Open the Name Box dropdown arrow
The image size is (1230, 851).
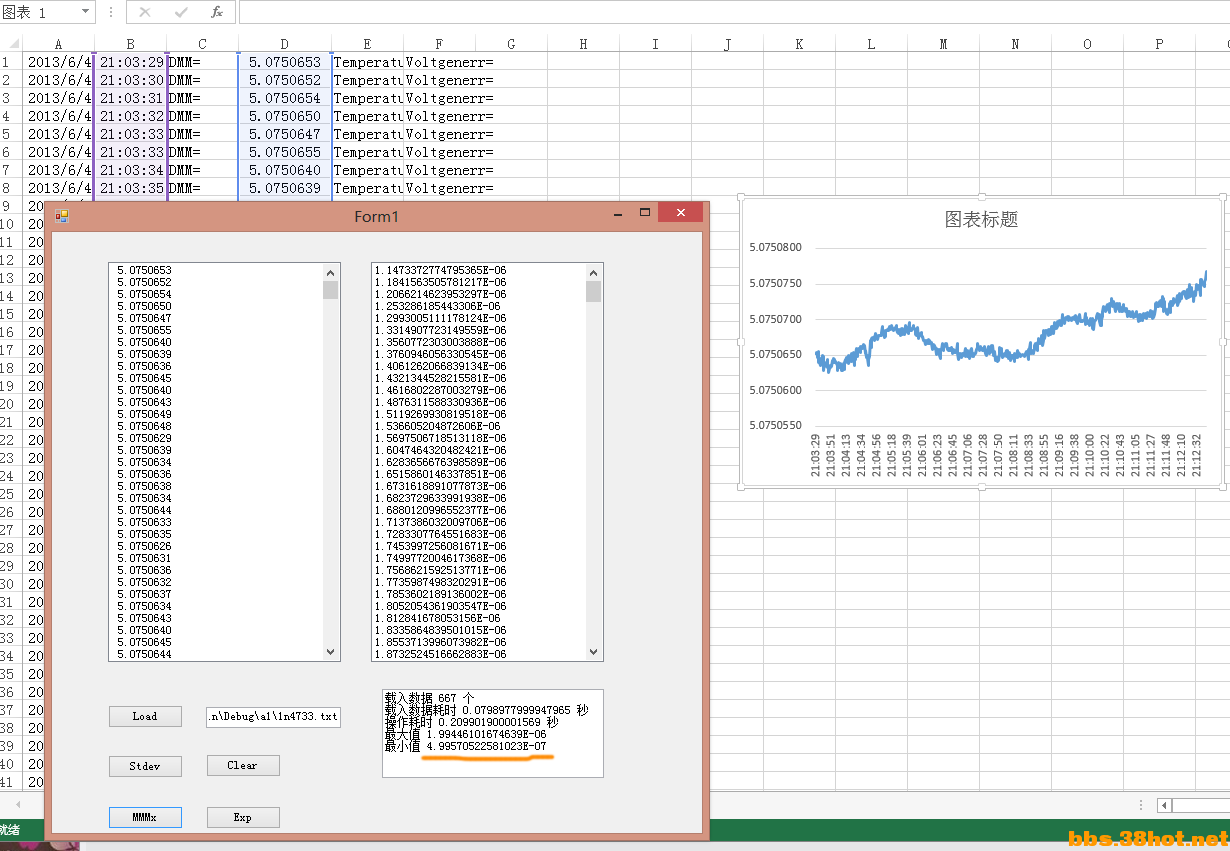click(85, 12)
